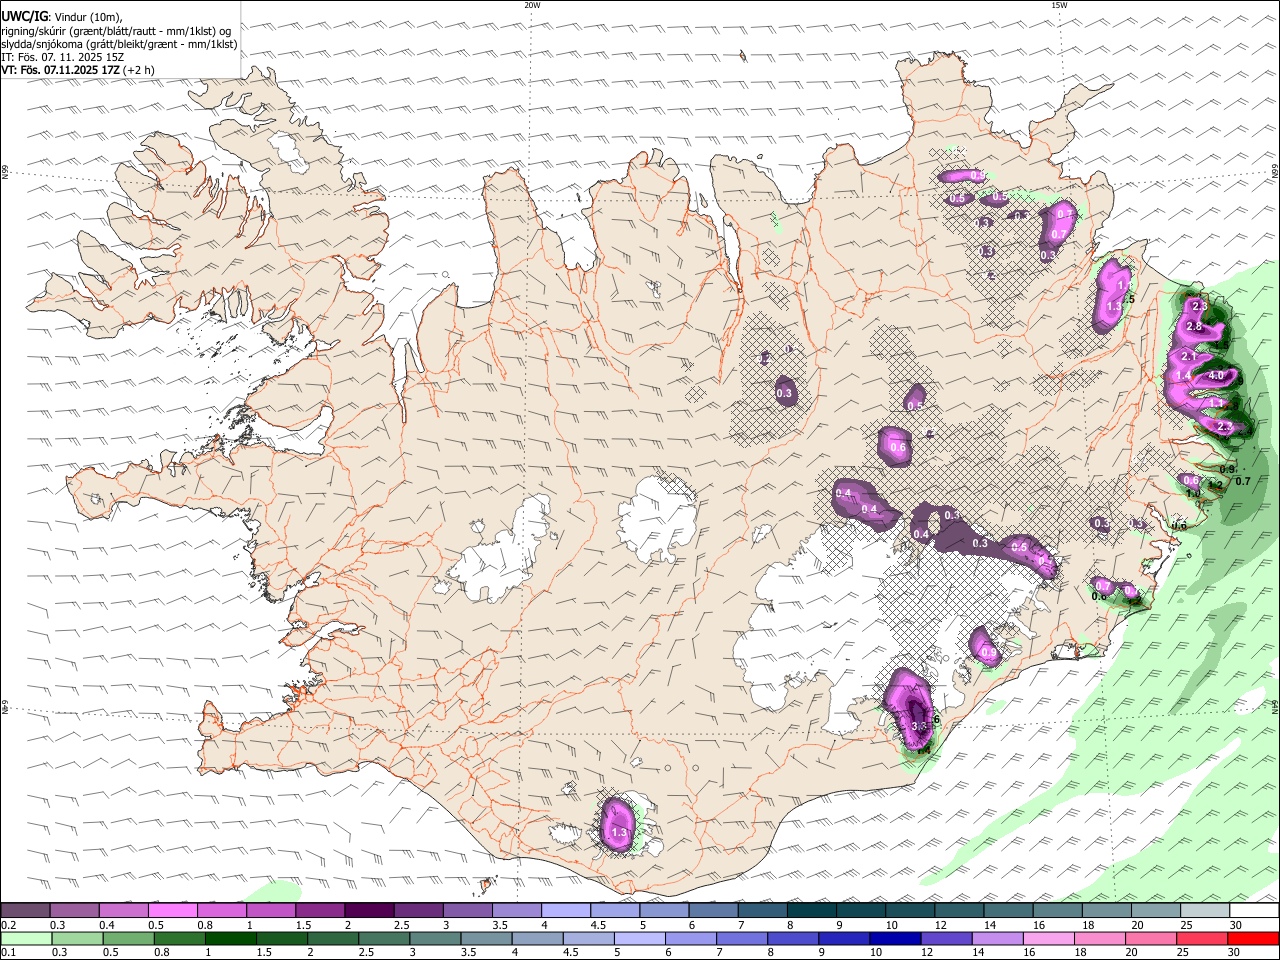1280x960 pixels.
Task: Click the "UWC/IG" title text
Action: coord(24,17)
